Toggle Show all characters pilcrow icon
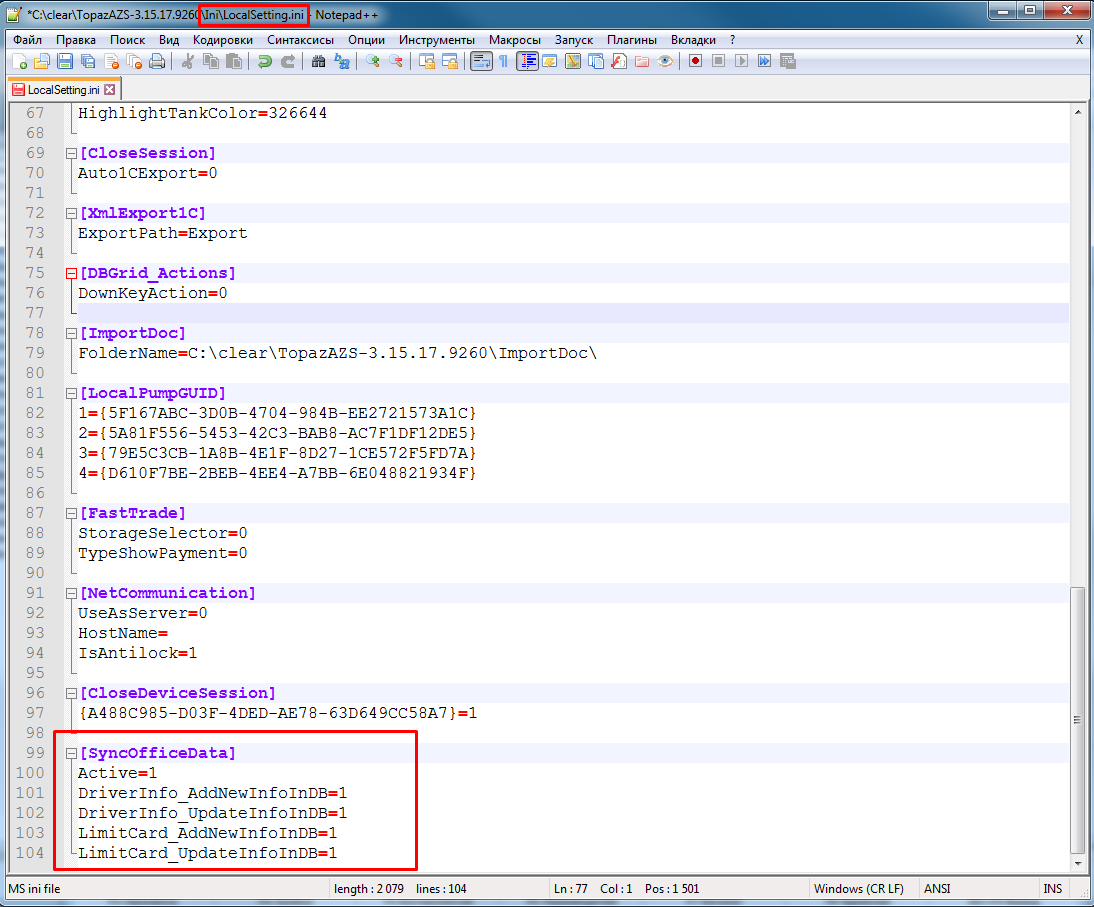The width and height of the screenshot is (1094, 907). click(503, 62)
